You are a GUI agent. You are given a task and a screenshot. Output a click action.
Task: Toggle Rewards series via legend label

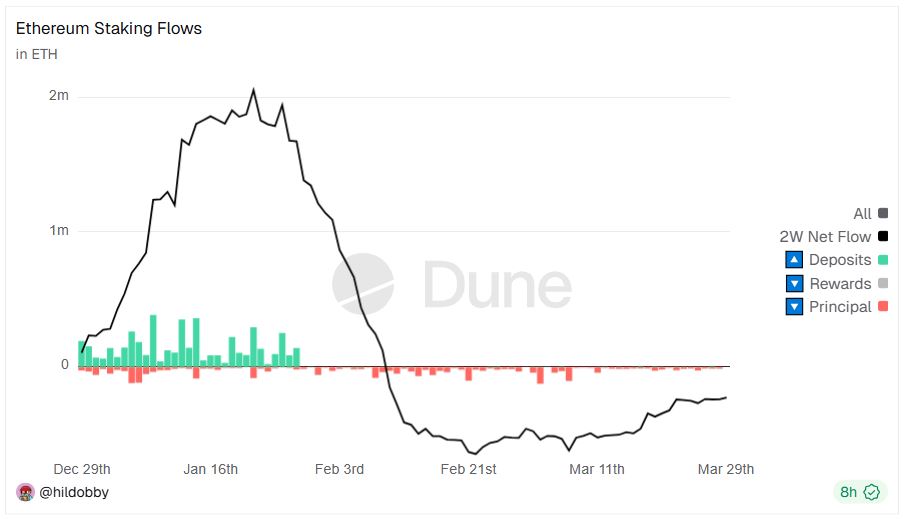(x=840, y=283)
